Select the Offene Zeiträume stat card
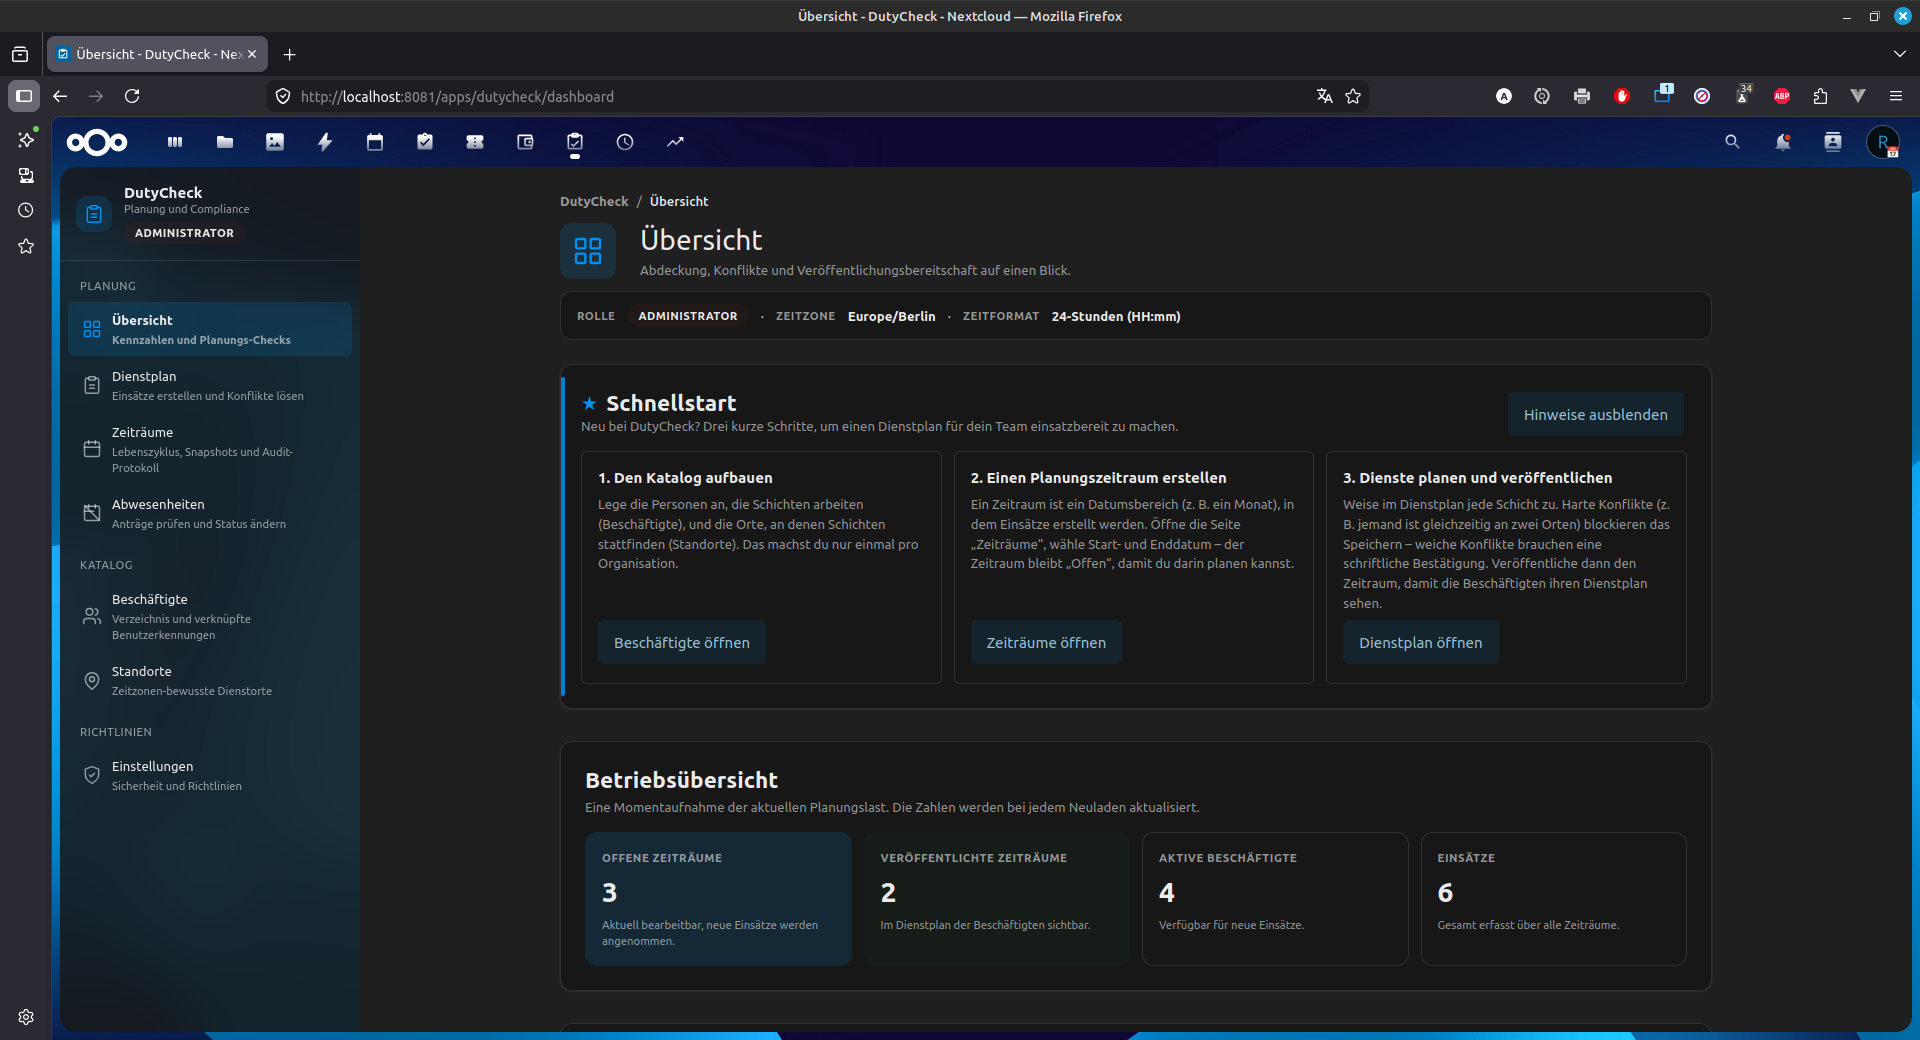This screenshot has width=1920, height=1040. click(718, 898)
